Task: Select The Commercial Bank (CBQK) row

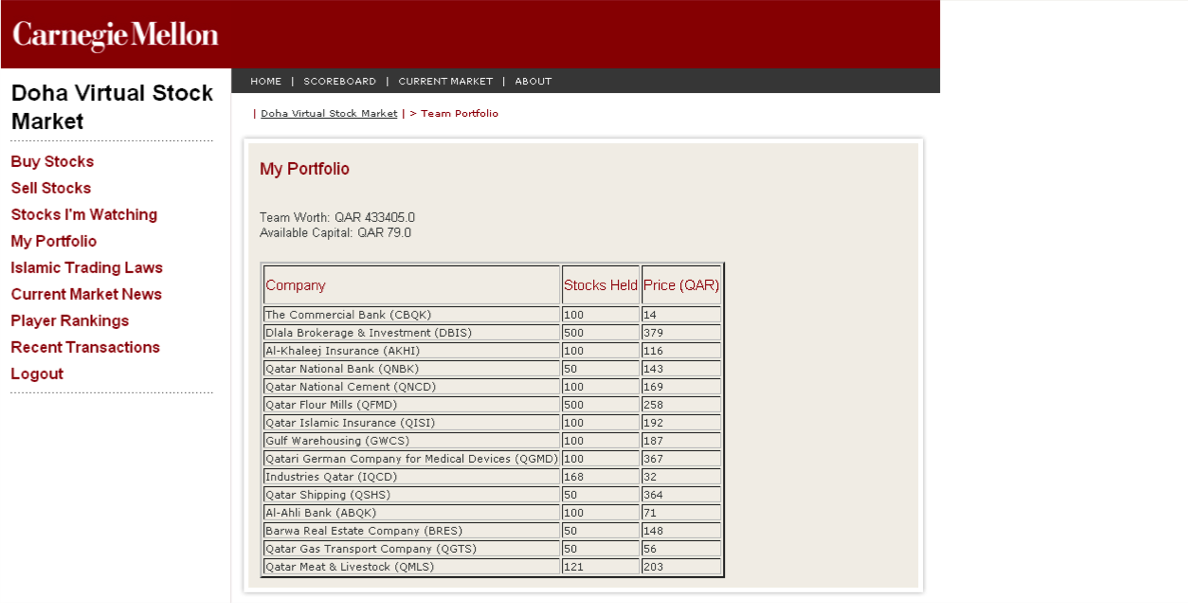Action: click(x=492, y=314)
